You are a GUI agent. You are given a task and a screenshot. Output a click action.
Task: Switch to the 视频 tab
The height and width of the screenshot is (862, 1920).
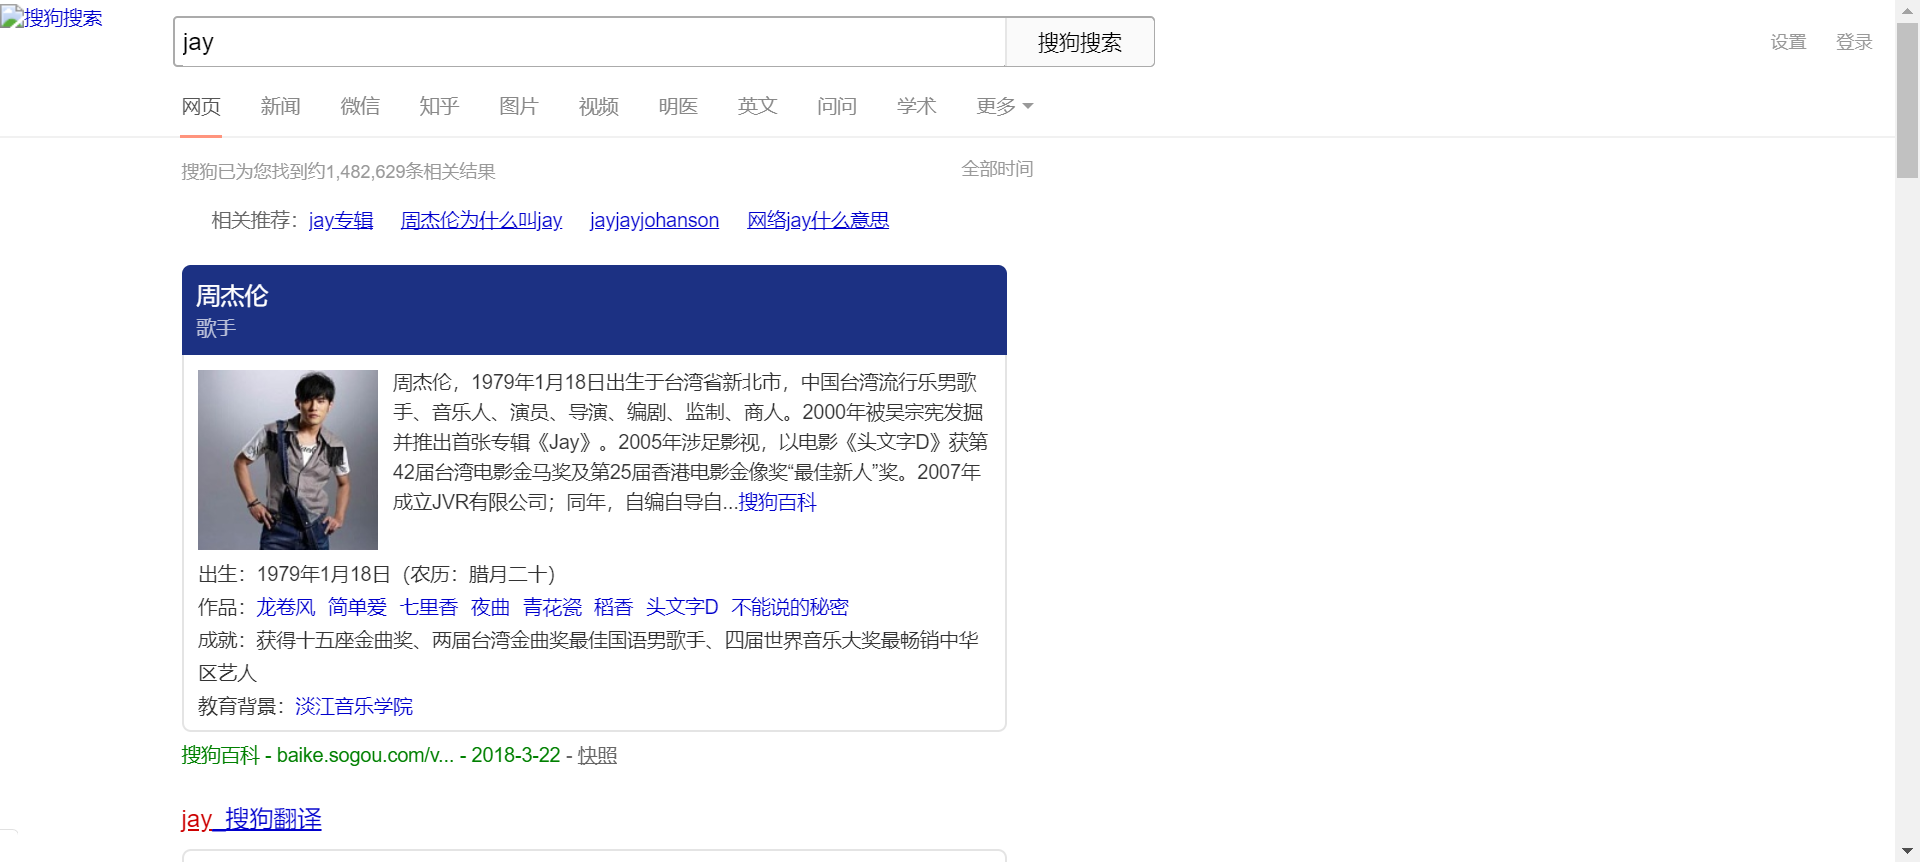pos(599,106)
